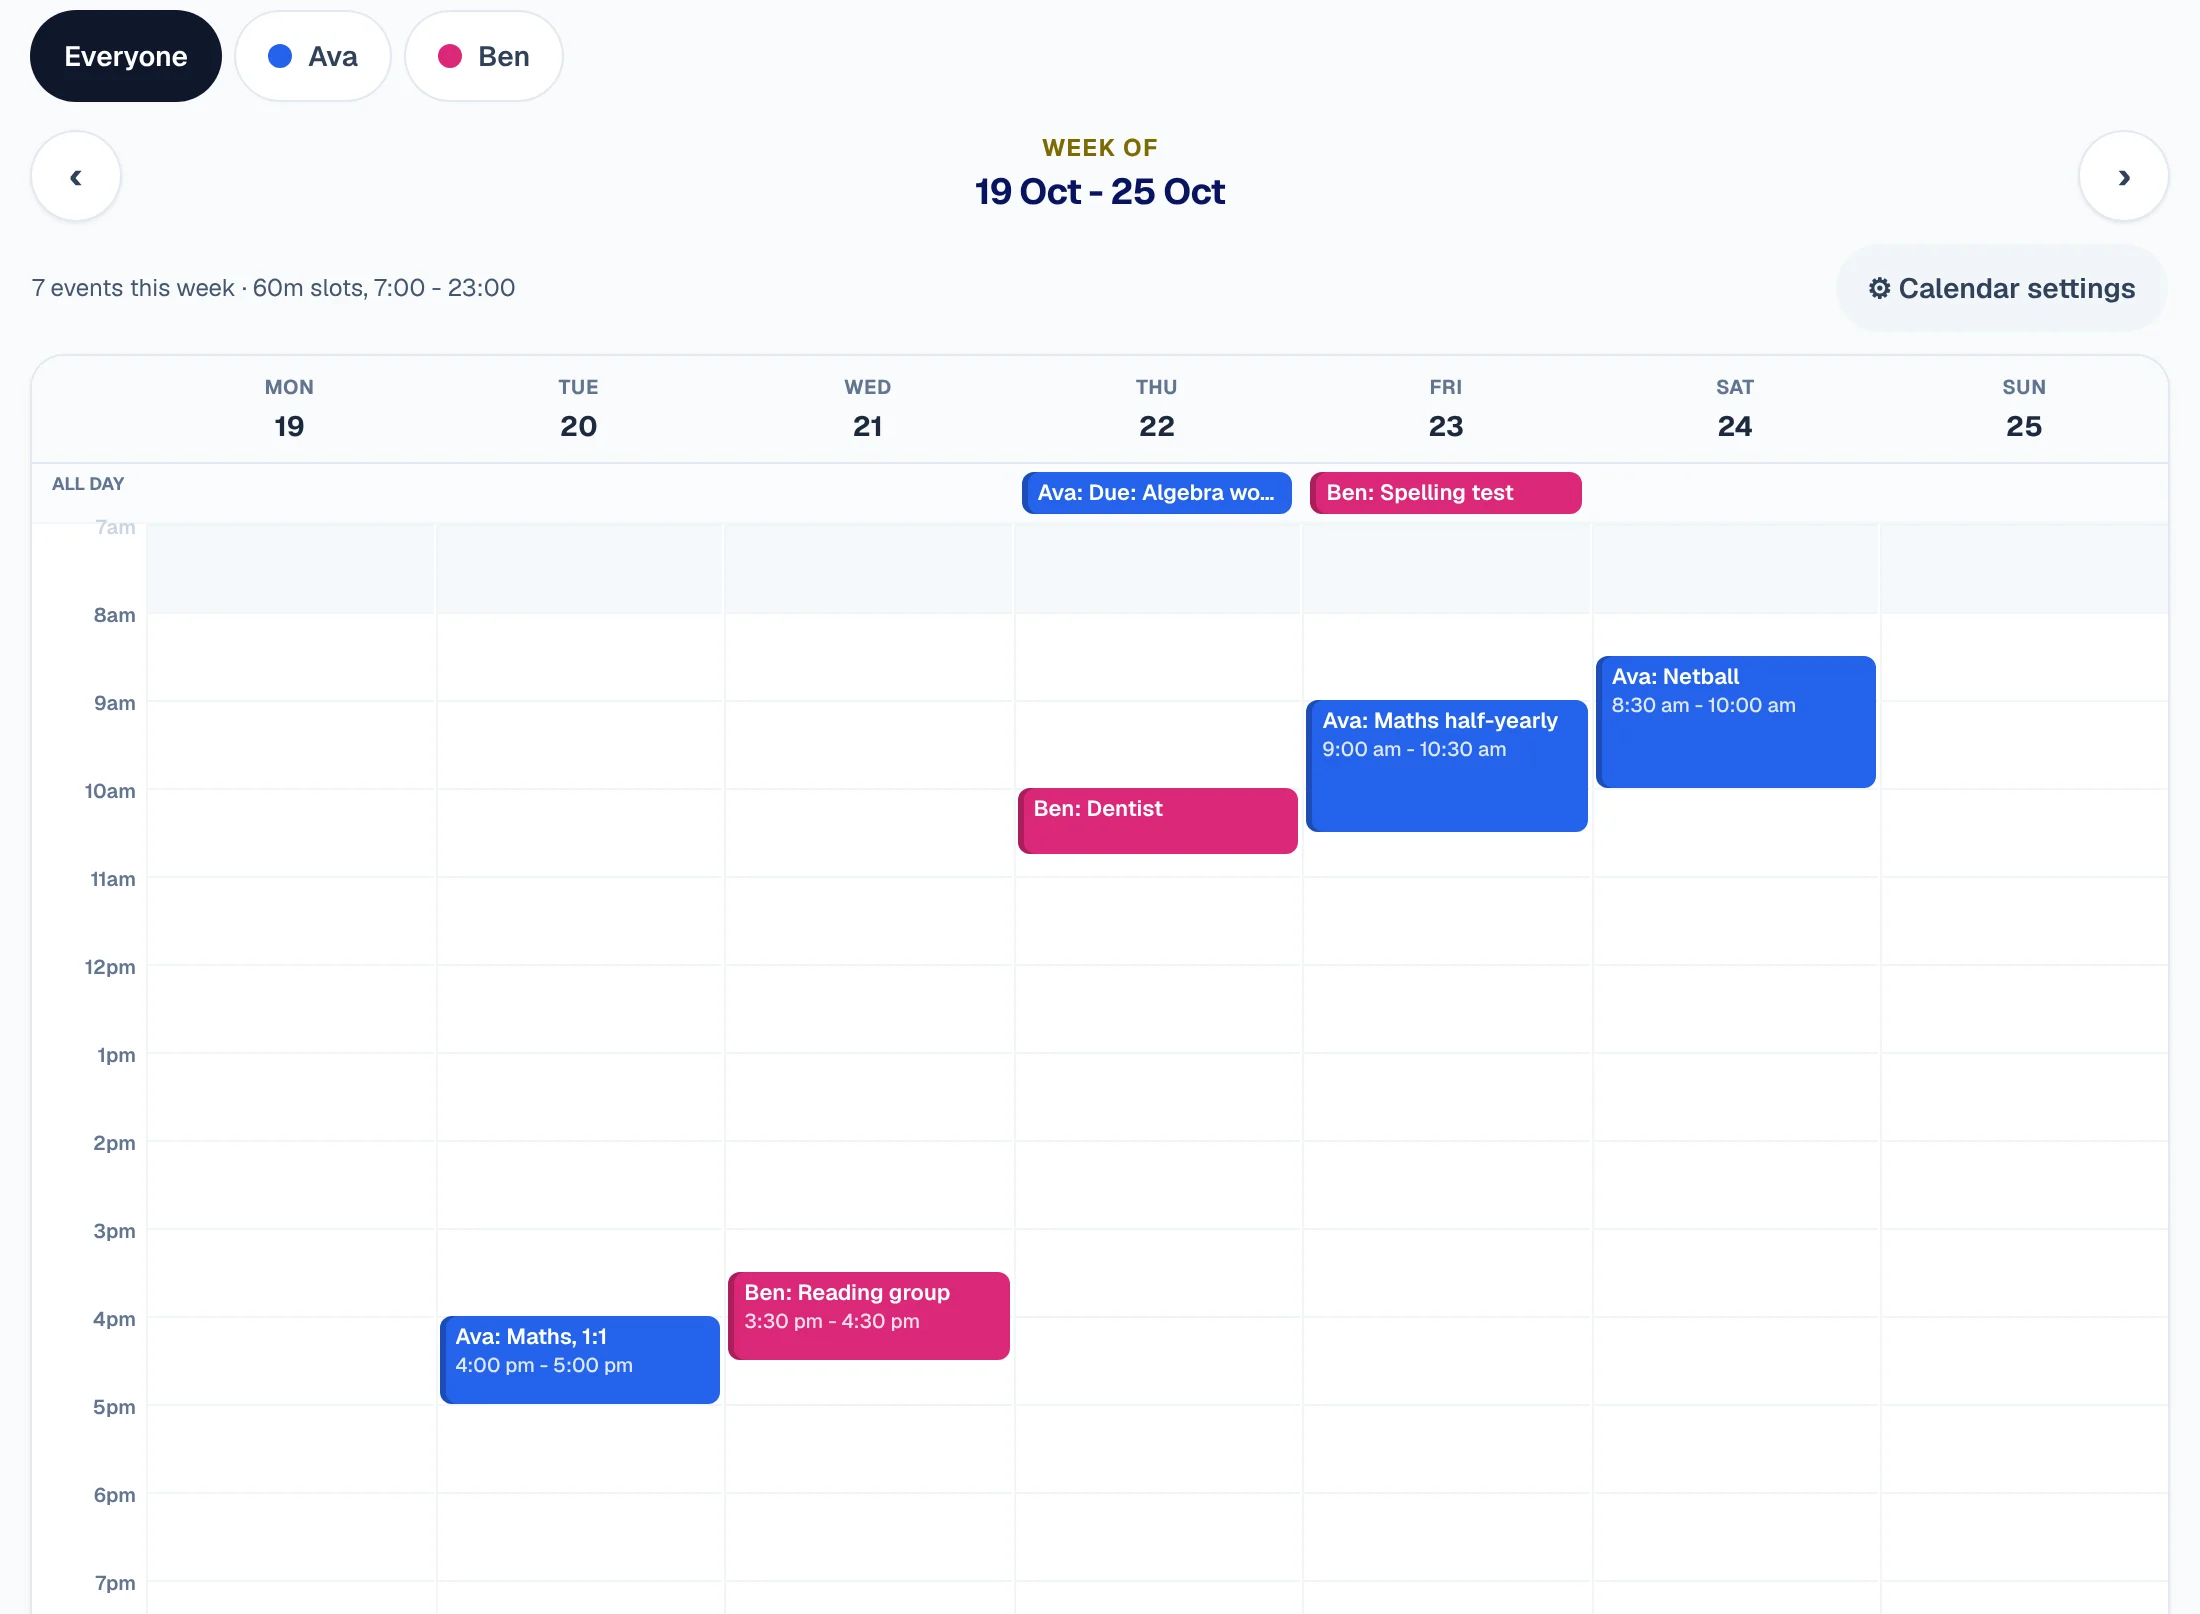Open the Ava: Netball event
Screen dimensions: 2200x1614
coord(1736,722)
